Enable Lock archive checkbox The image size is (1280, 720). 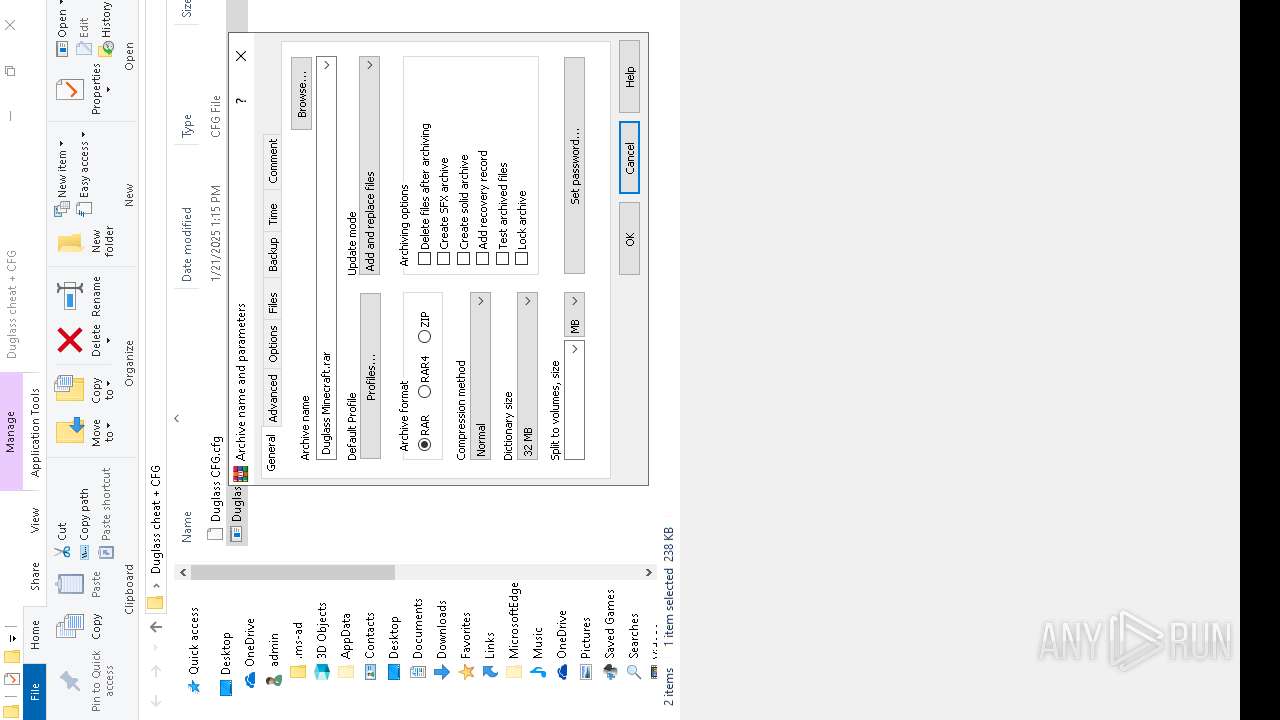click(521, 259)
